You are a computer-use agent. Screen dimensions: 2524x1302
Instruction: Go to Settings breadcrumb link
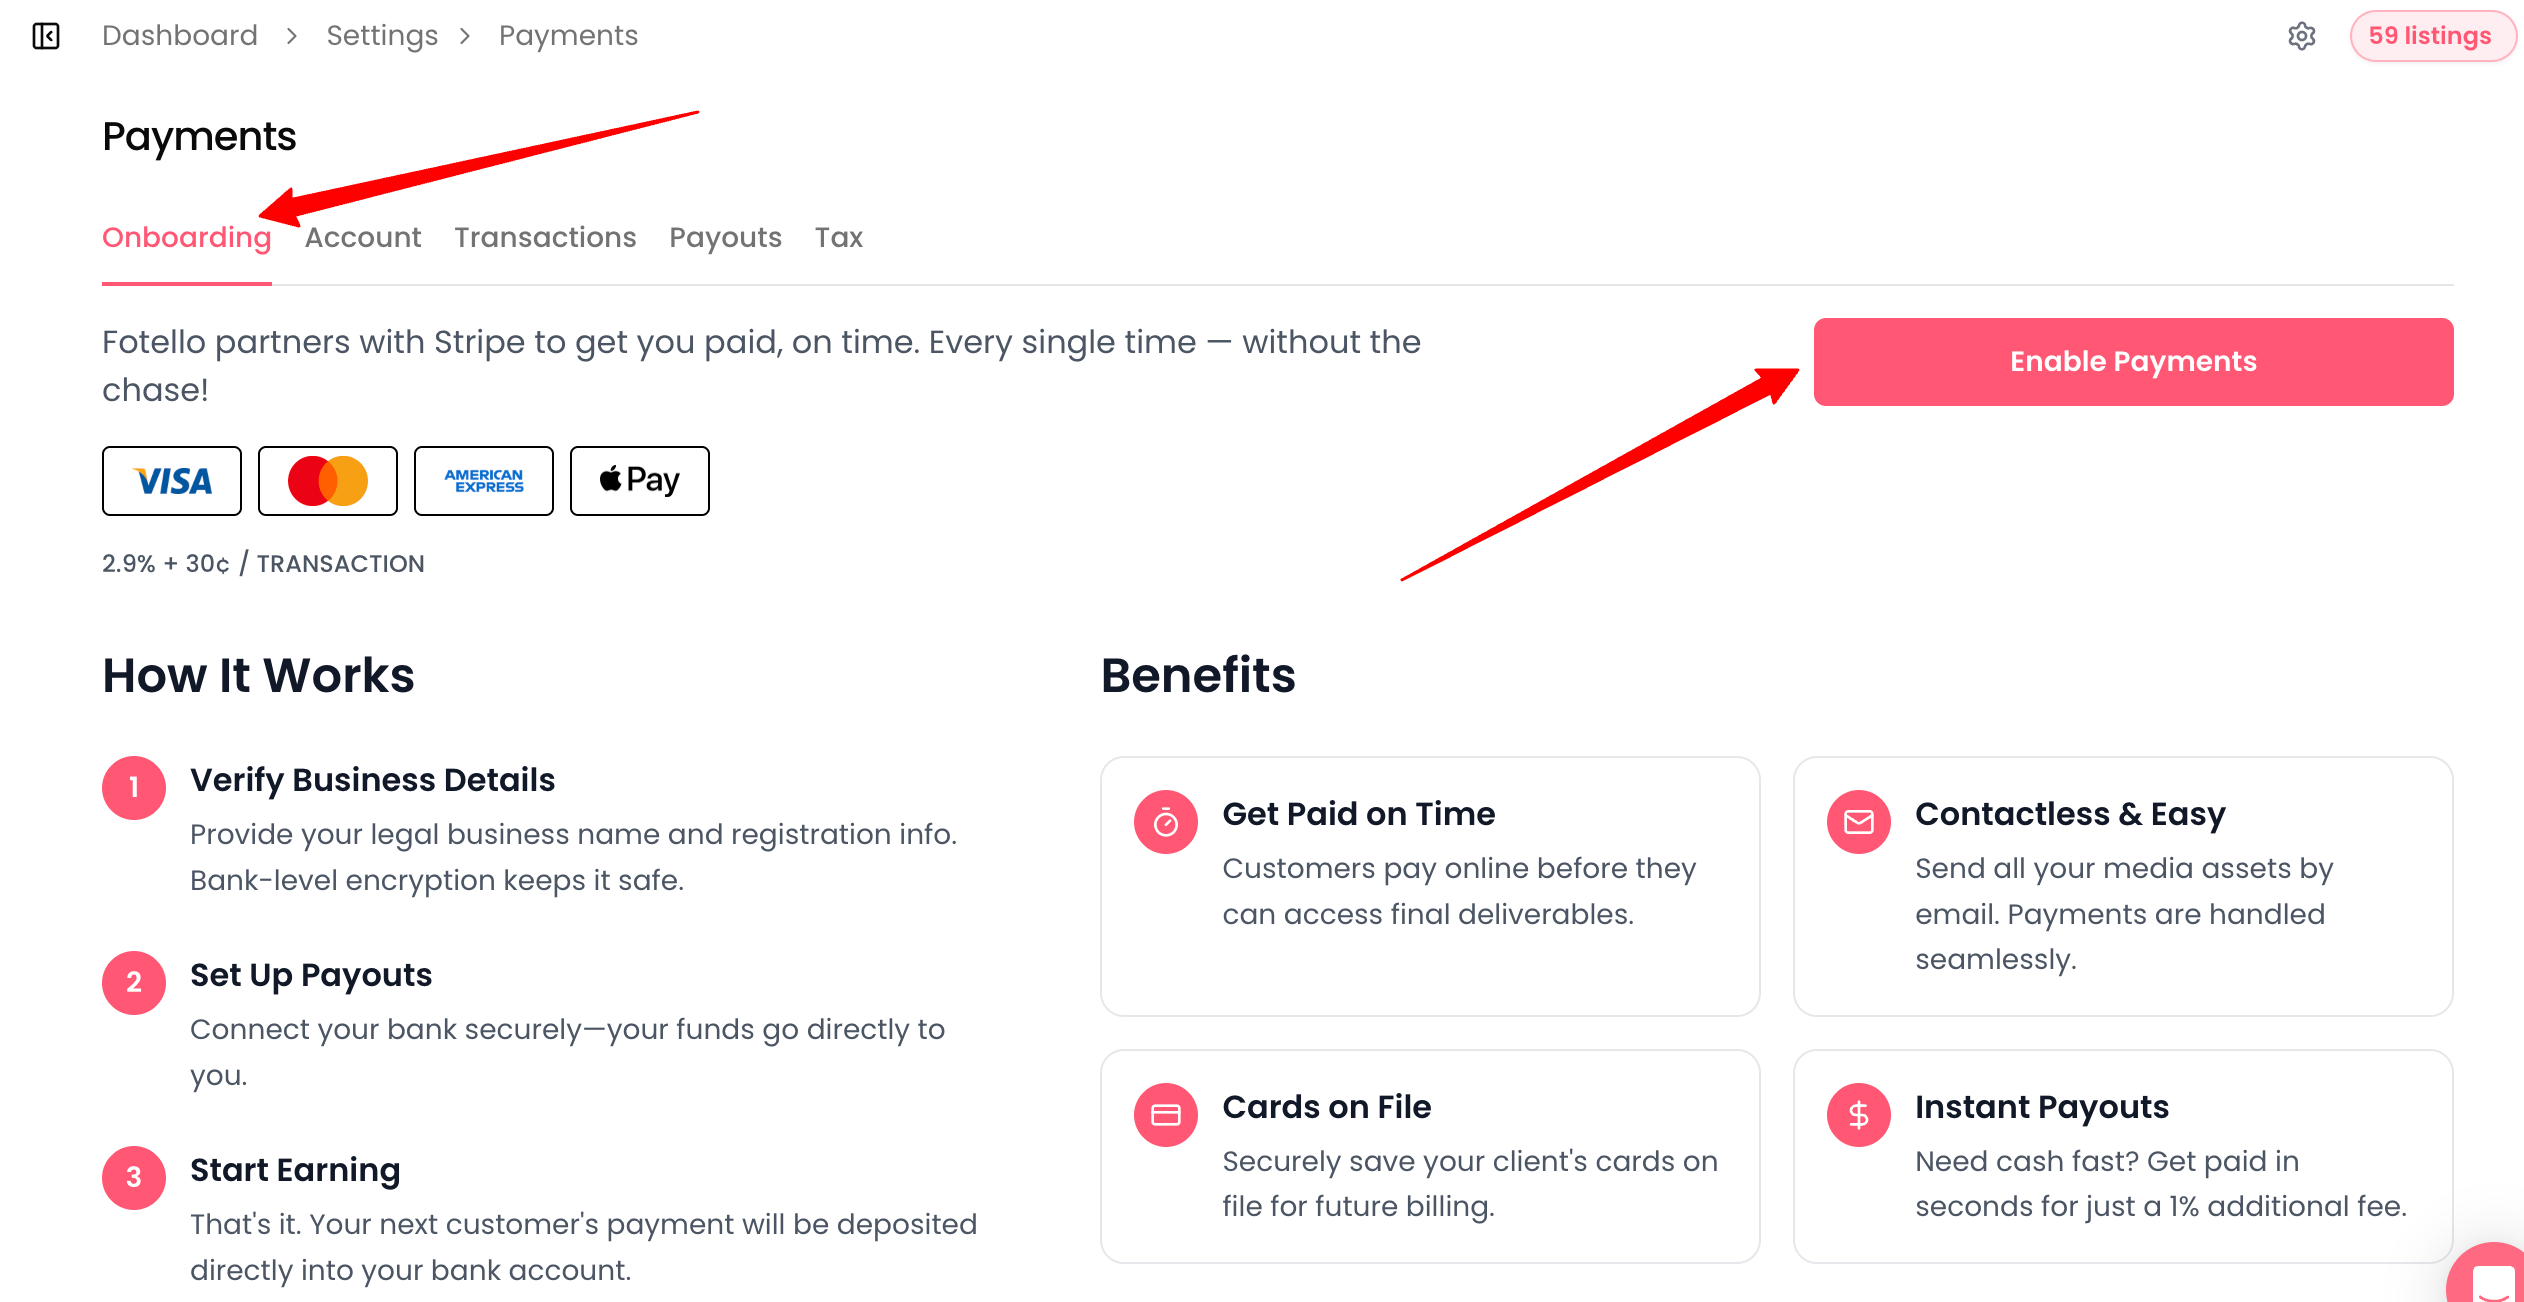(x=382, y=36)
